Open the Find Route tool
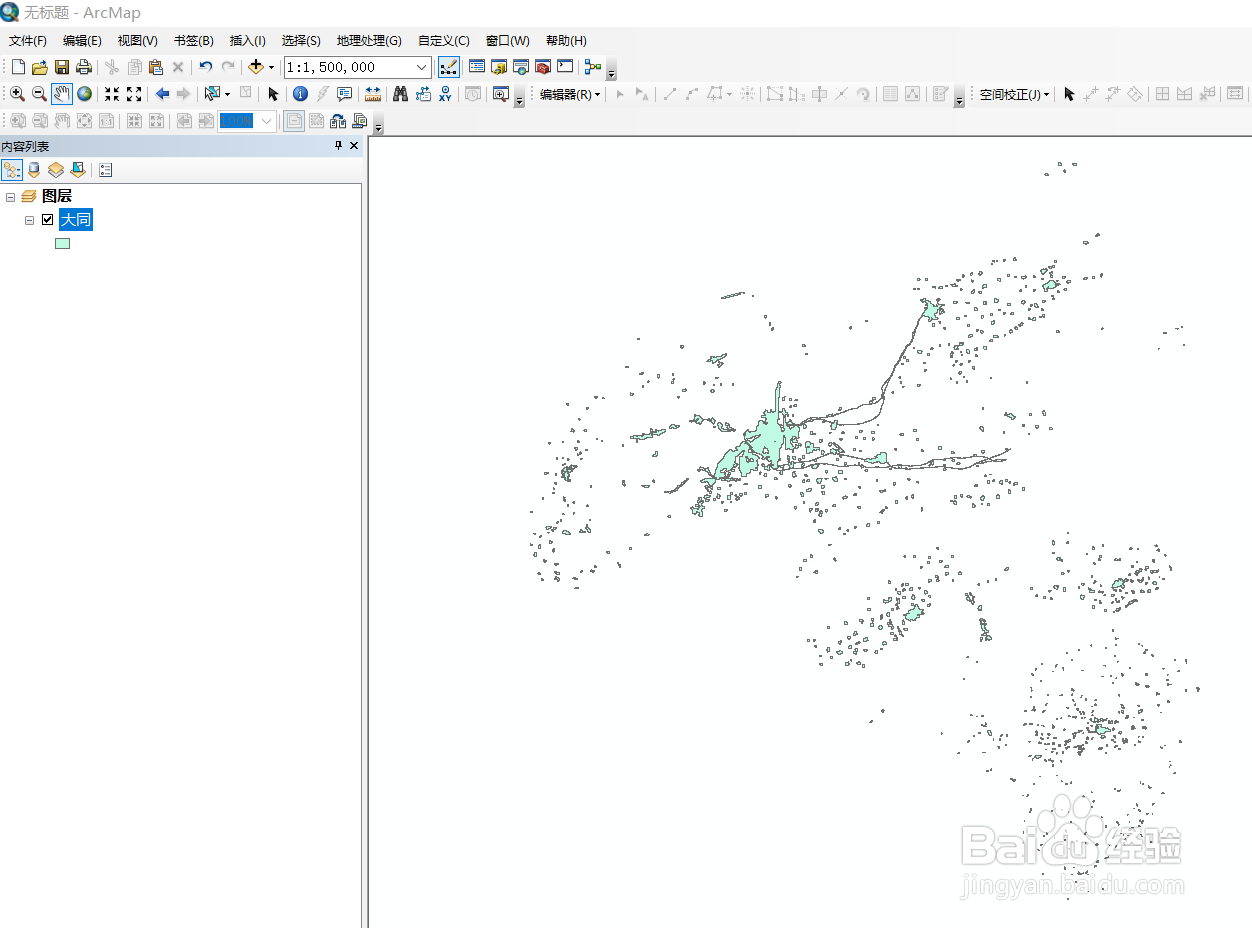 point(422,94)
